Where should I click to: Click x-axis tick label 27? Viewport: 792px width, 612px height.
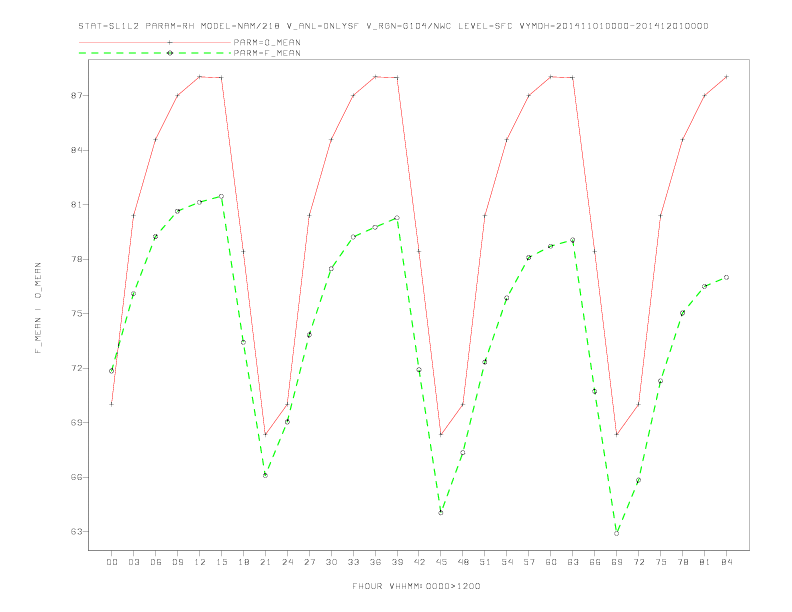309,562
